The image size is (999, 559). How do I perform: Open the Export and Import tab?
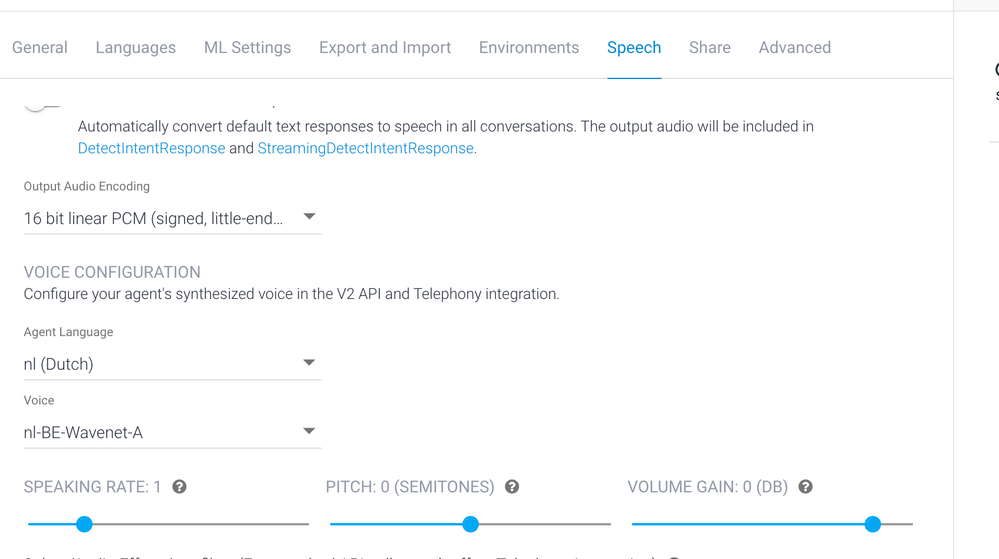tap(385, 48)
